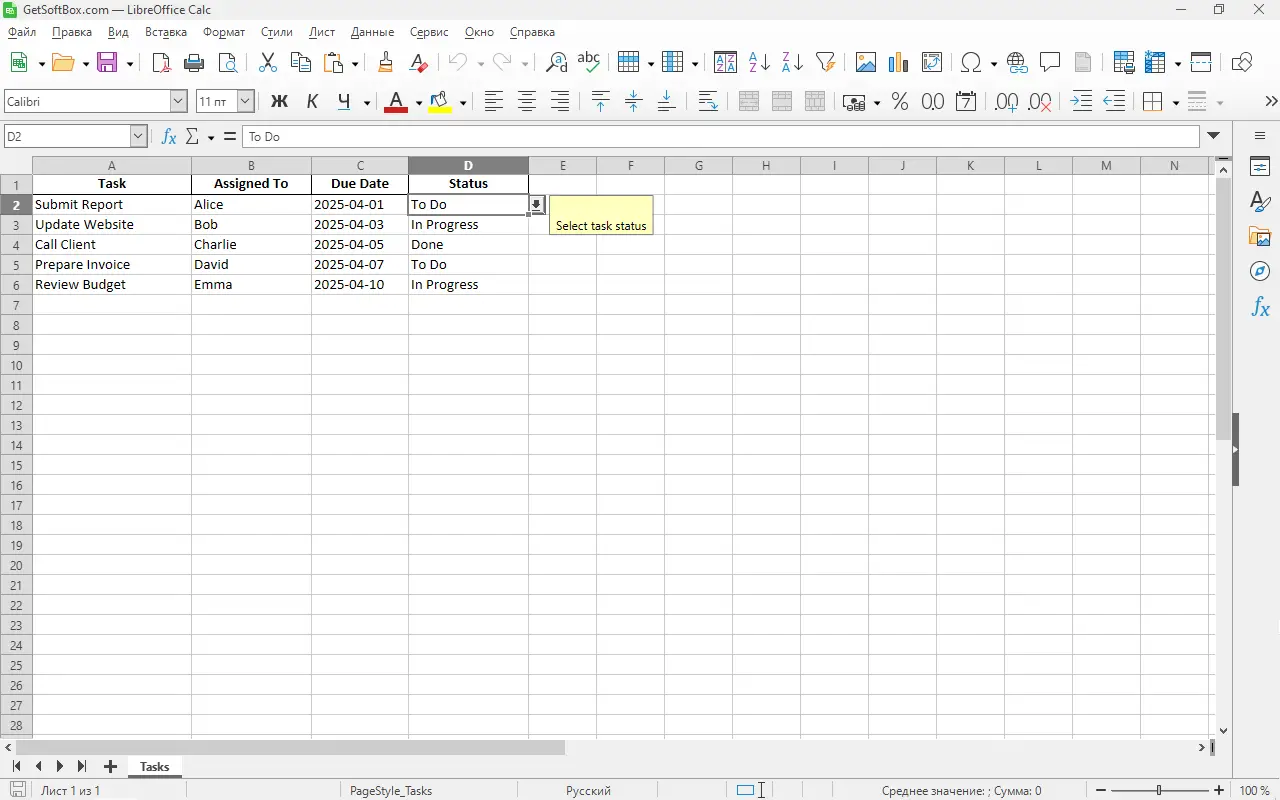The image size is (1280, 800).
Task: Open the Navigator sidebar compass icon
Action: tap(1260, 272)
